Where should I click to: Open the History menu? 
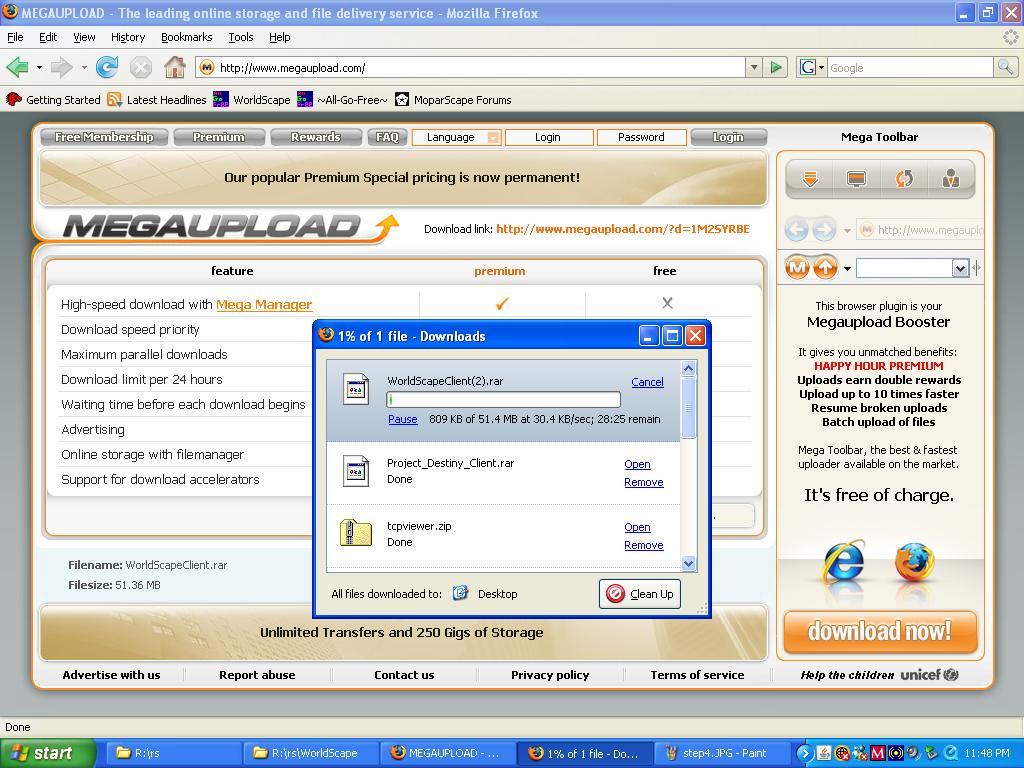(x=127, y=37)
